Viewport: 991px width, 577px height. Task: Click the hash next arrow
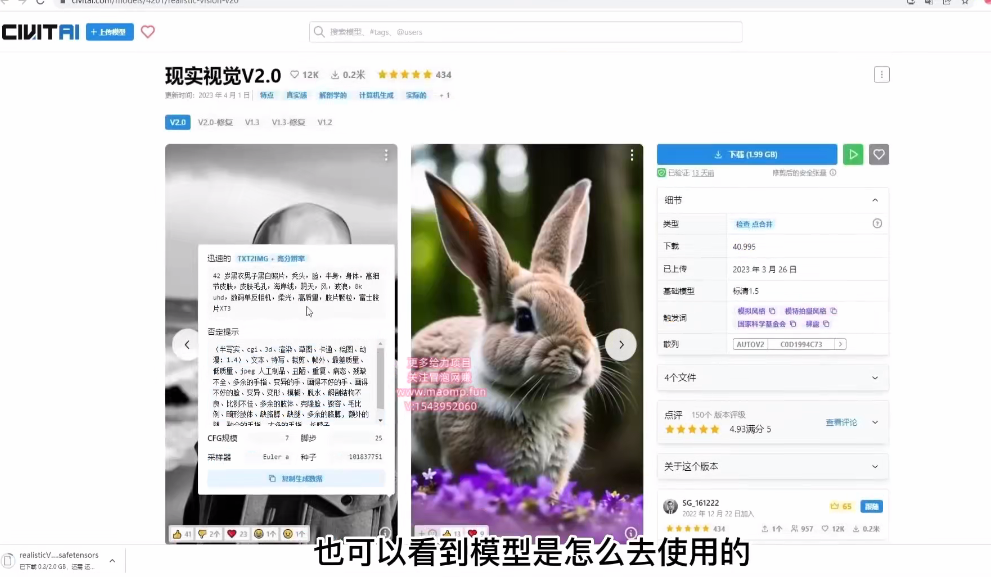[841, 344]
